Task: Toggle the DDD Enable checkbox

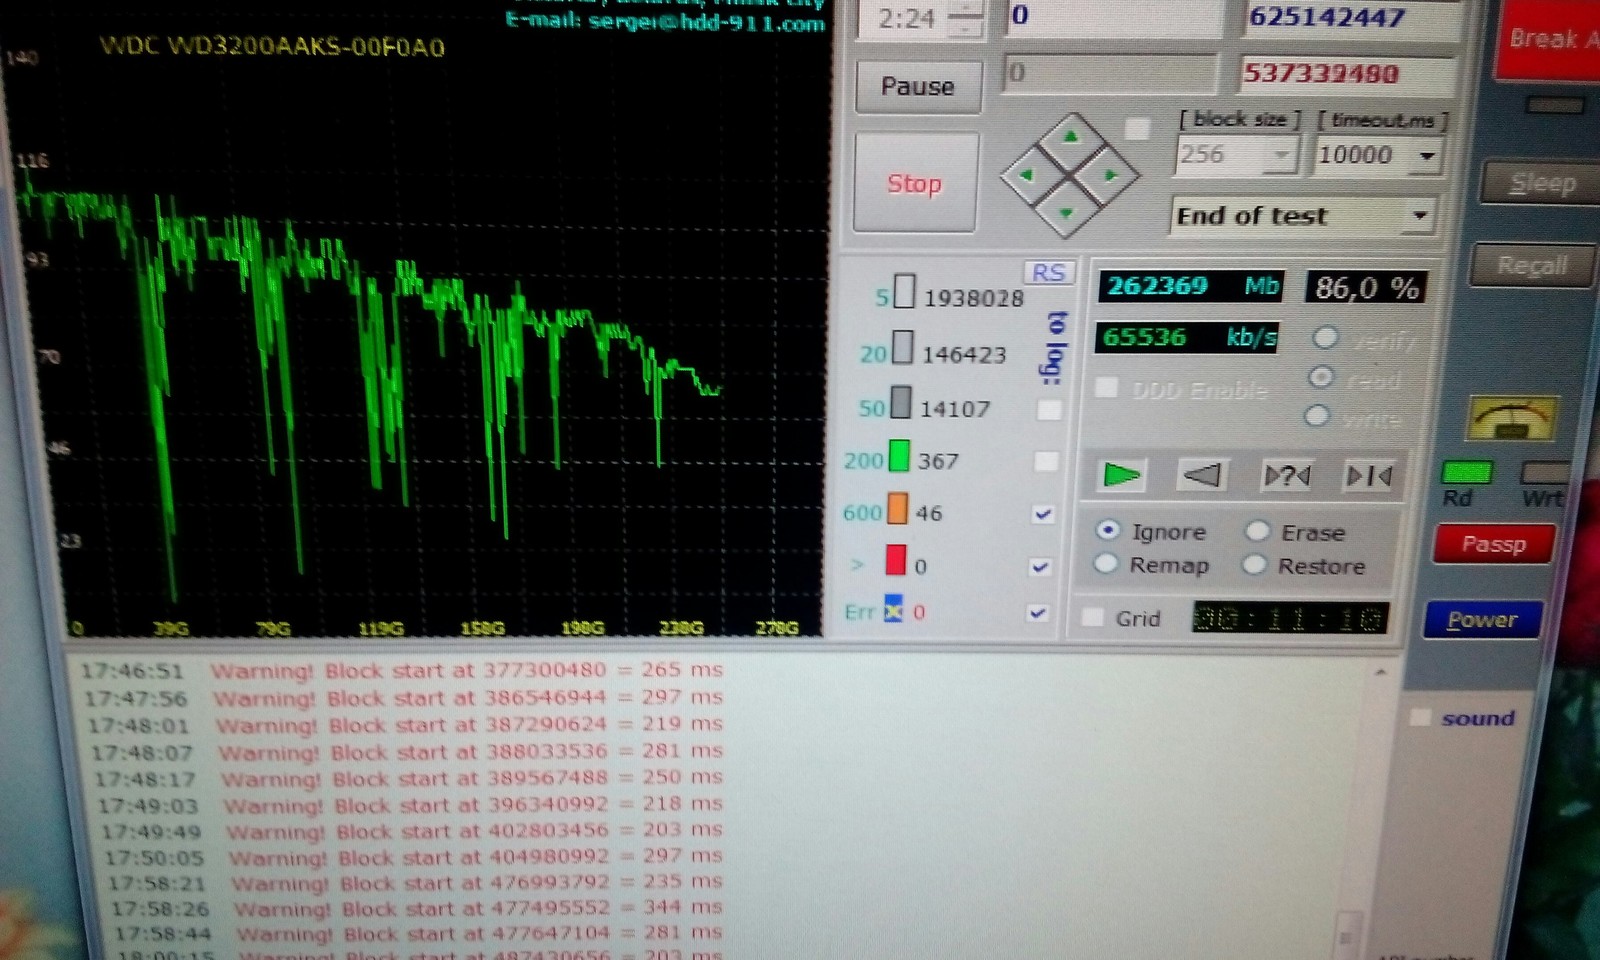Action: [x=1107, y=389]
